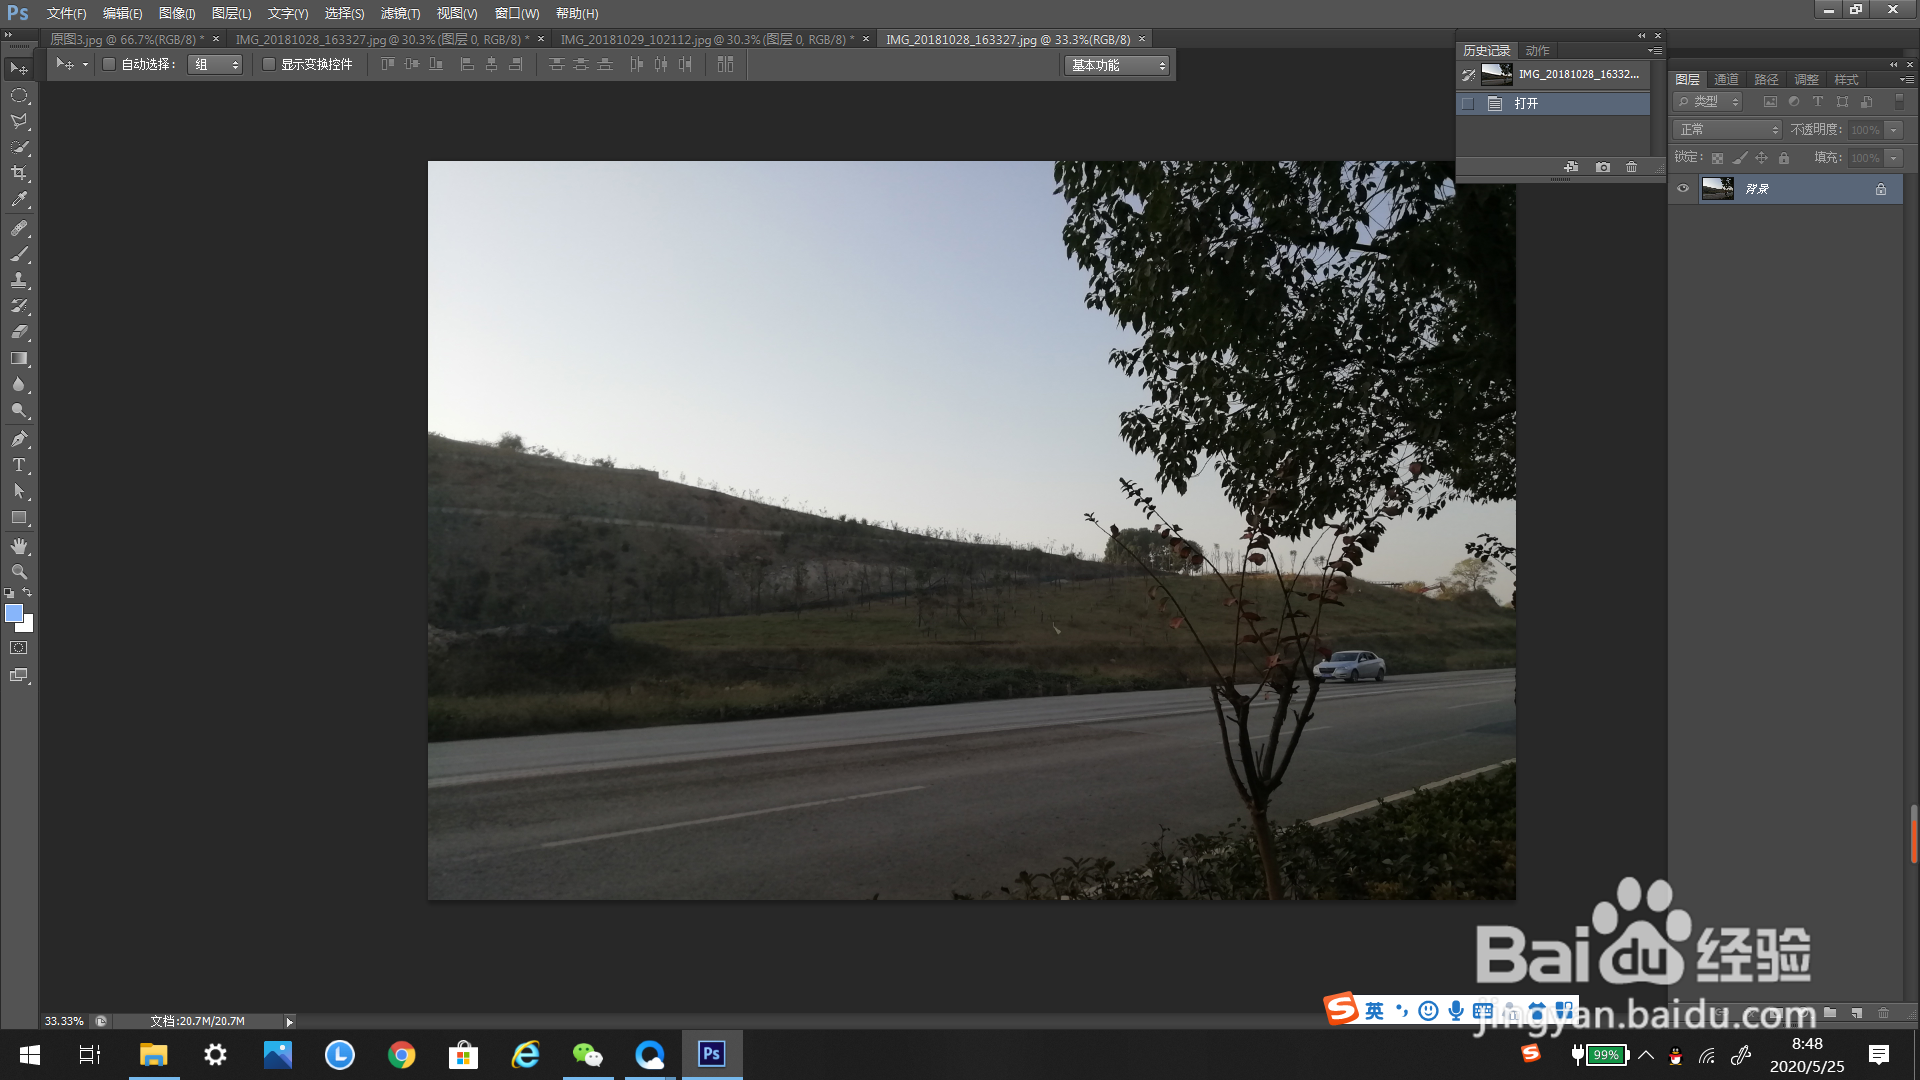The height and width of the screenshot is (1080, 1920).
Task: Open Chrome from the Windows taskbar
Action: [402, 1055]
